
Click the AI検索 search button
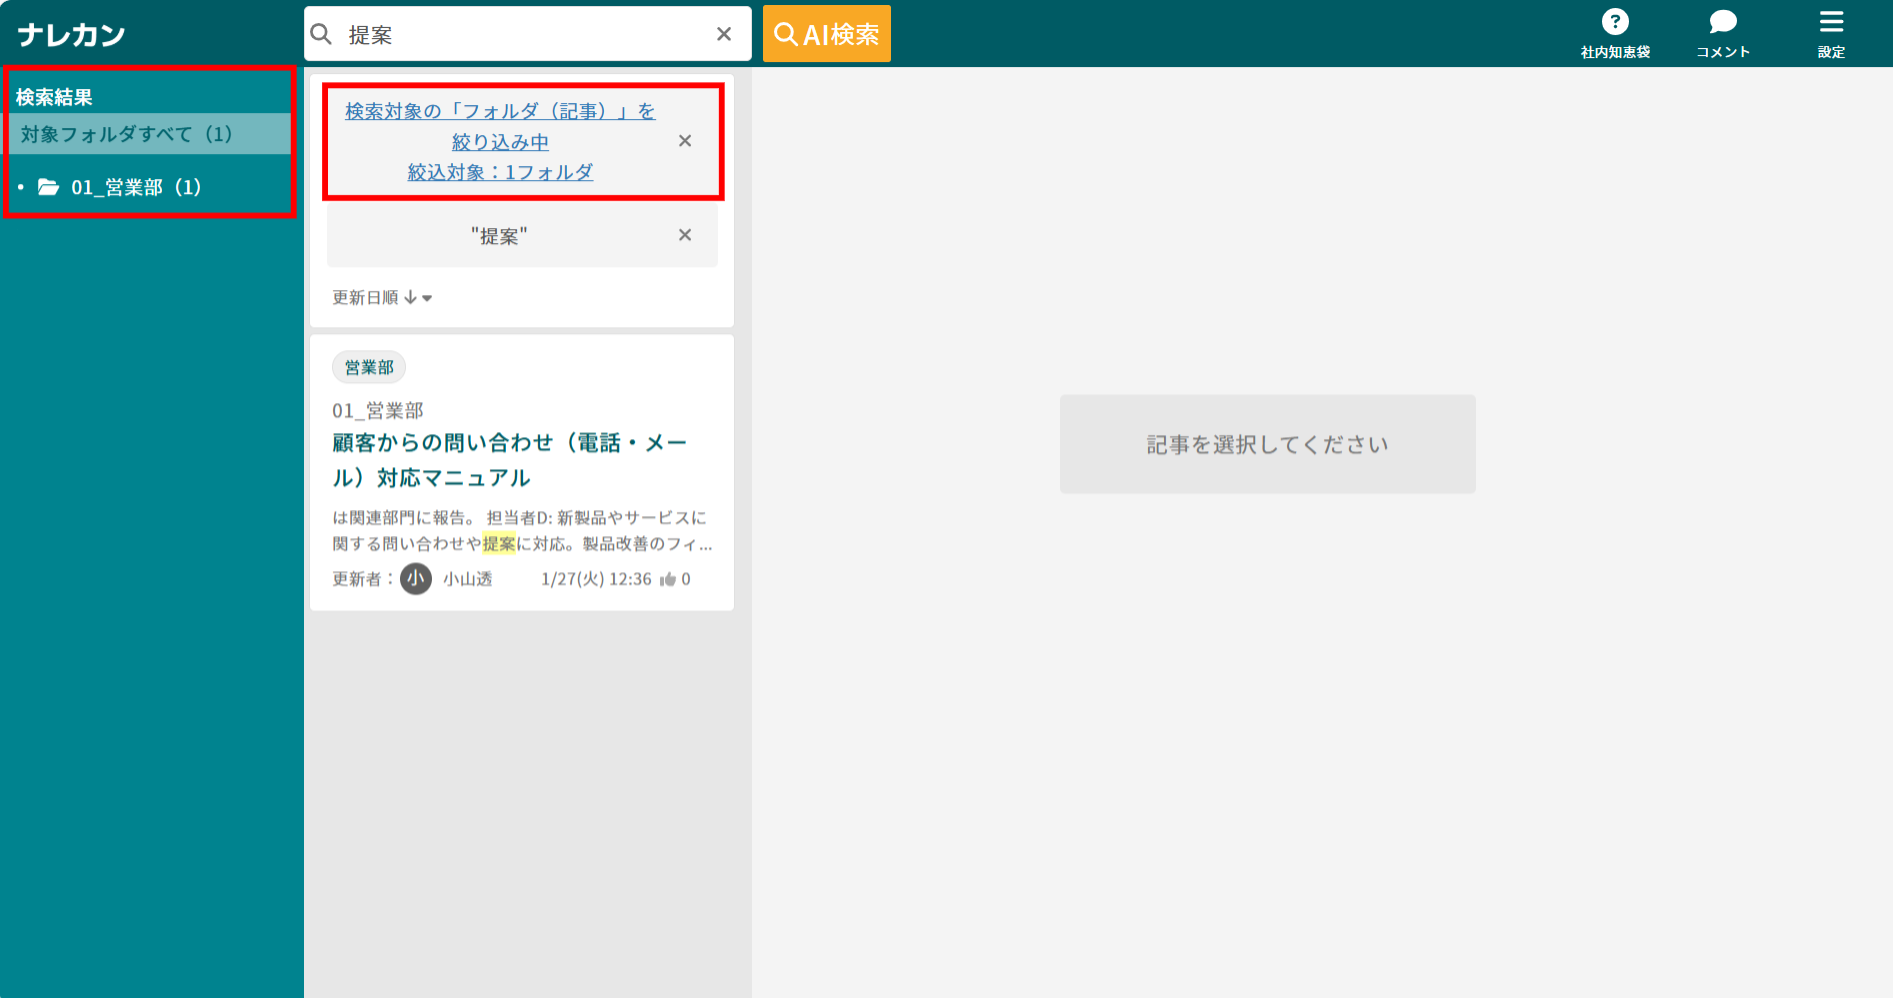(x=826, y=33)
